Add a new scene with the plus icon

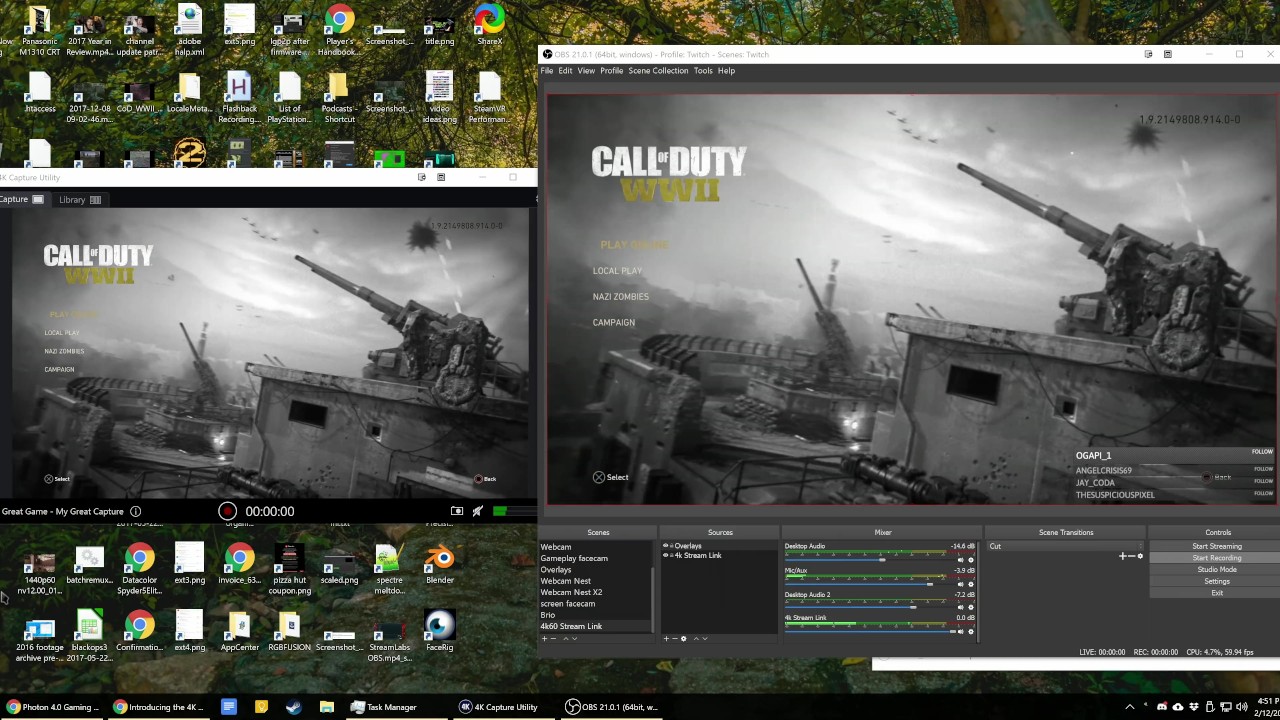tap(545, 639)
